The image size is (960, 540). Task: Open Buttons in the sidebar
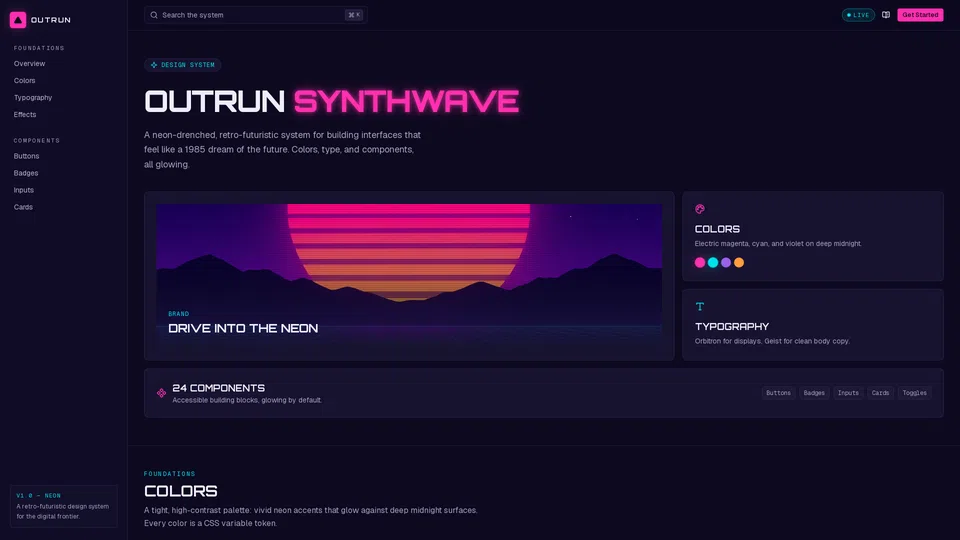pos(26,156)
